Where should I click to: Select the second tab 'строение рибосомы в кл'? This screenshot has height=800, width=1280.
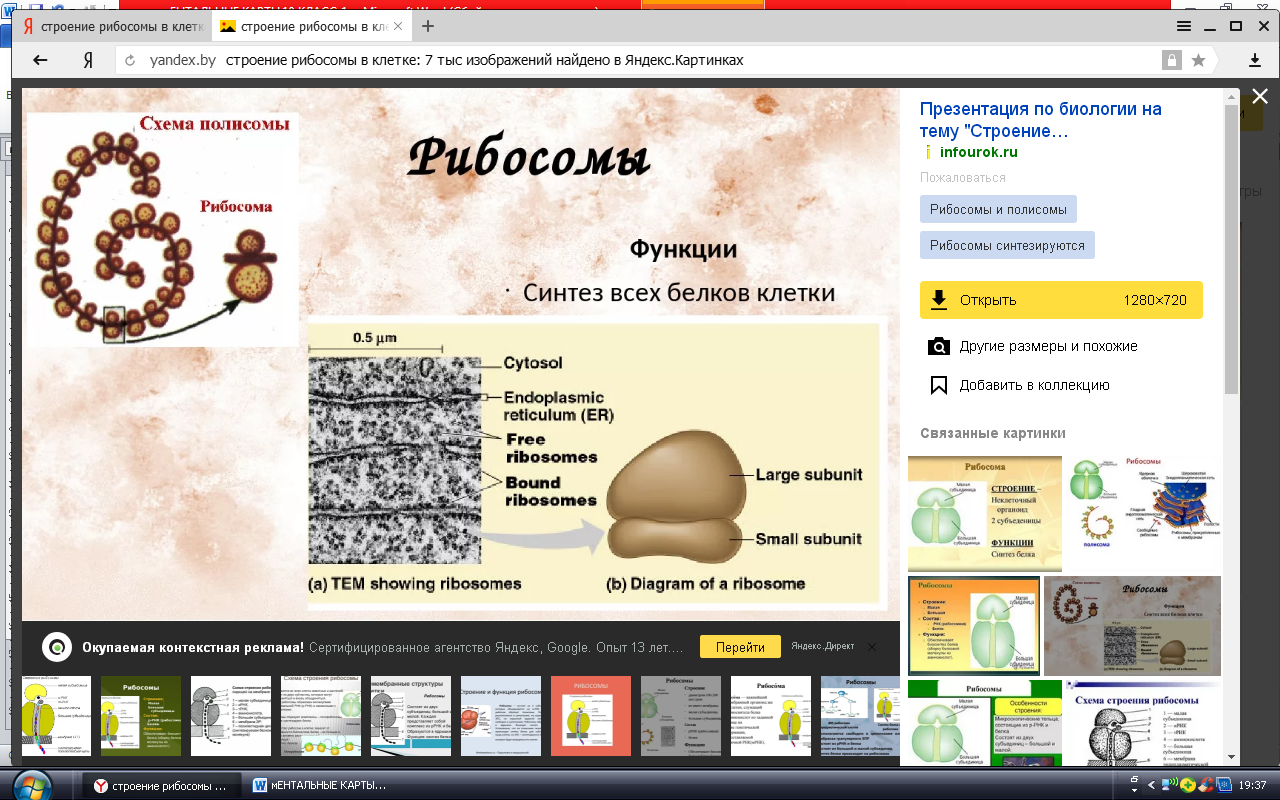[312, 27]
